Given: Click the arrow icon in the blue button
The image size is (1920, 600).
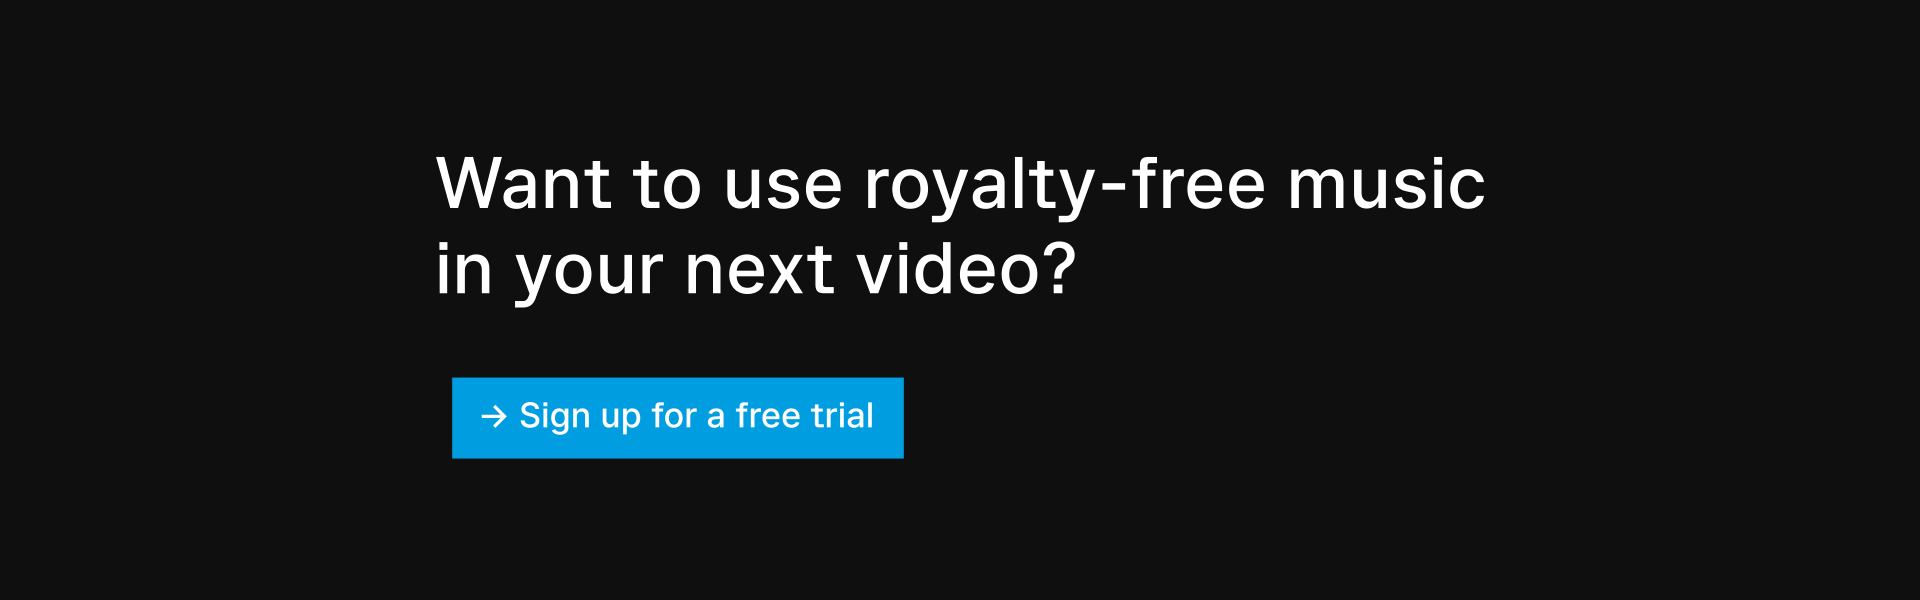Looking at the screenshot, I should click(494, 417).
